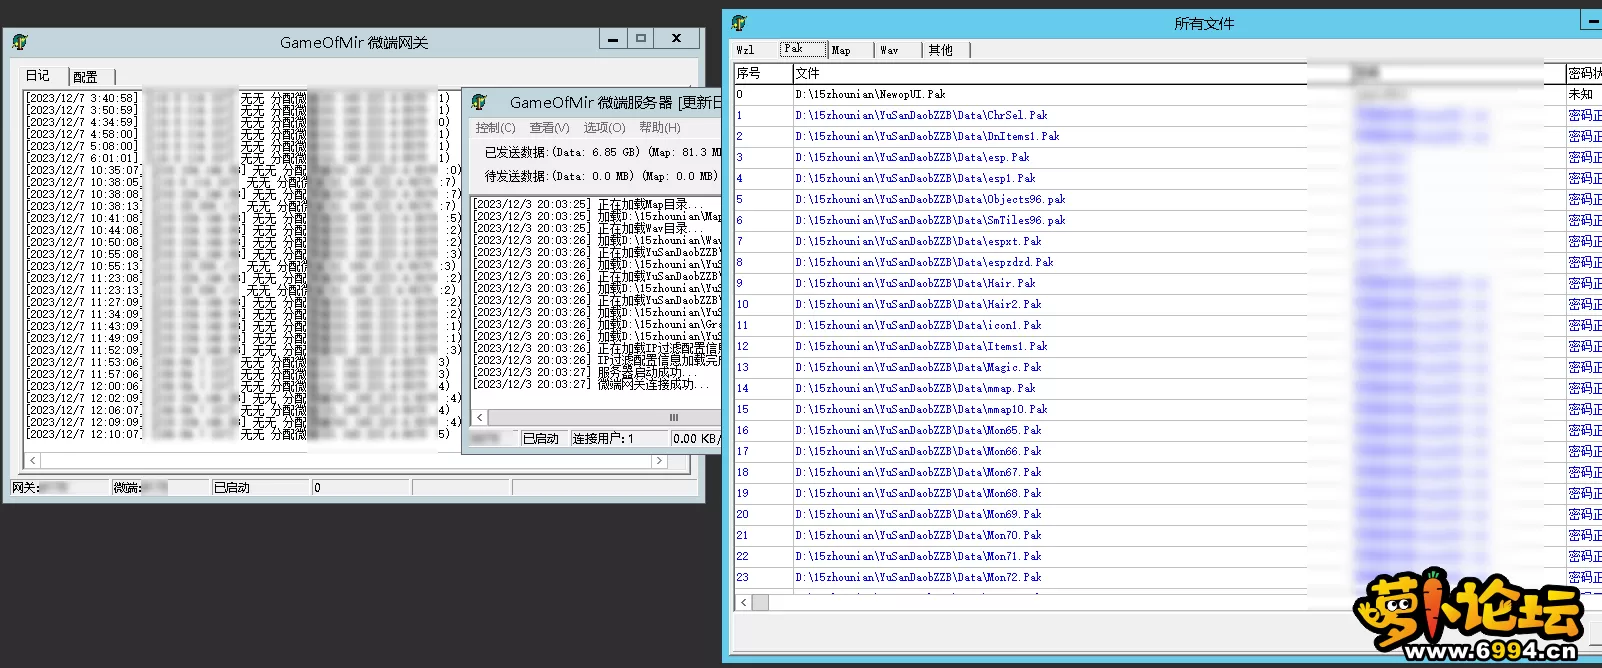Select the Wzl tab in 所有文件 window

coord(746,50)
